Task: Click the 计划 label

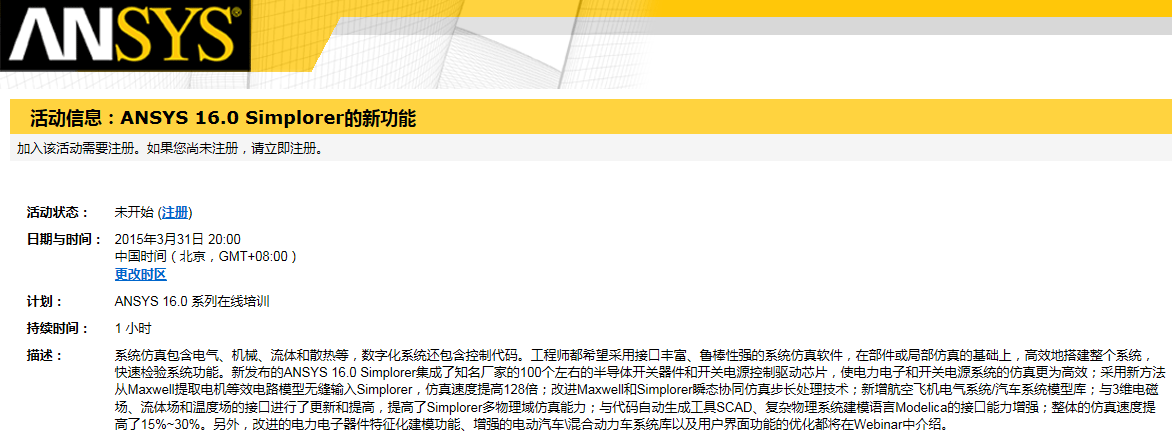Action: [x=45, y=302]
